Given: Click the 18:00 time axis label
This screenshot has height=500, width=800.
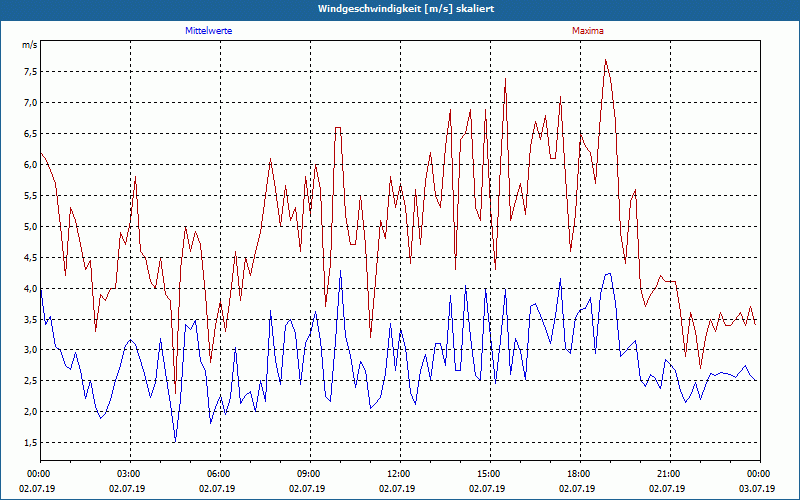Looking at the screenshot, I should pyautogui.click(x=580, y=474).
